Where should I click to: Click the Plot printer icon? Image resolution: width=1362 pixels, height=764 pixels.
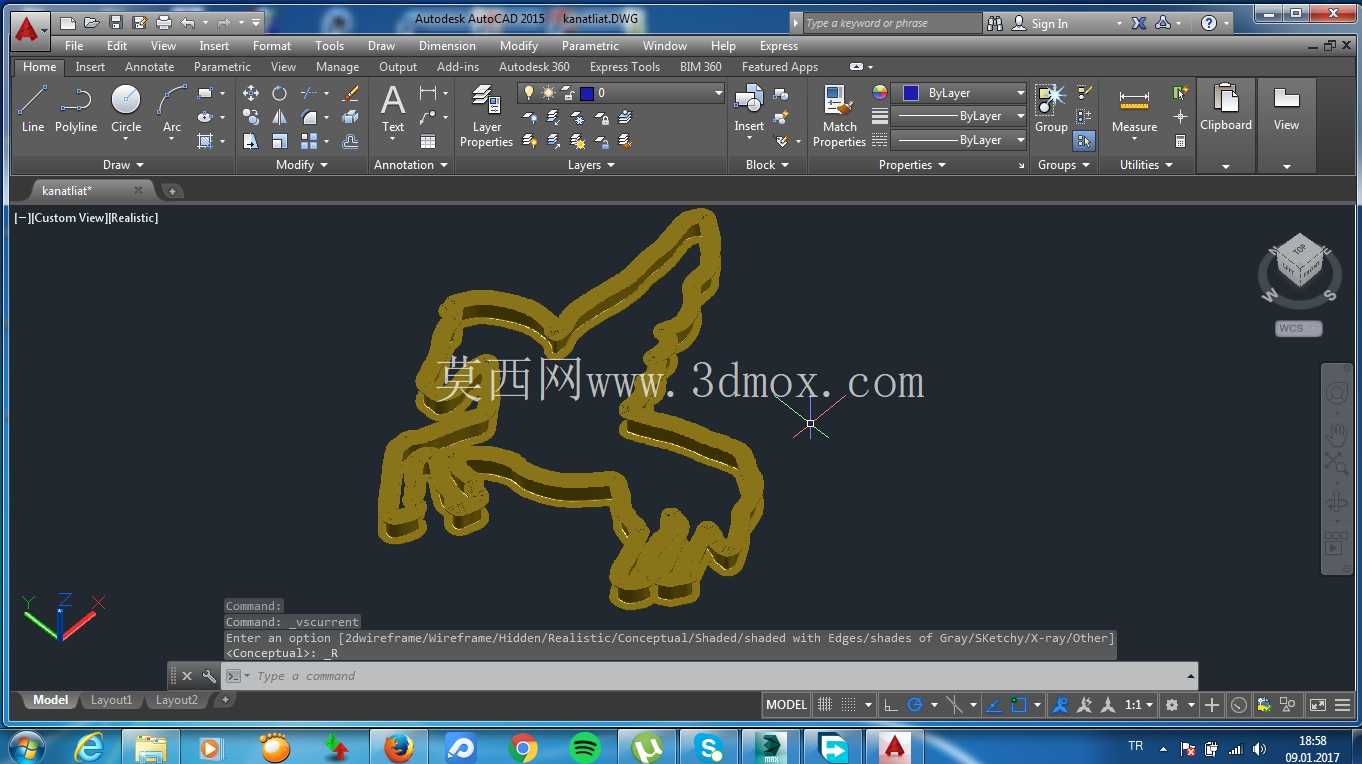pos(164,22)
